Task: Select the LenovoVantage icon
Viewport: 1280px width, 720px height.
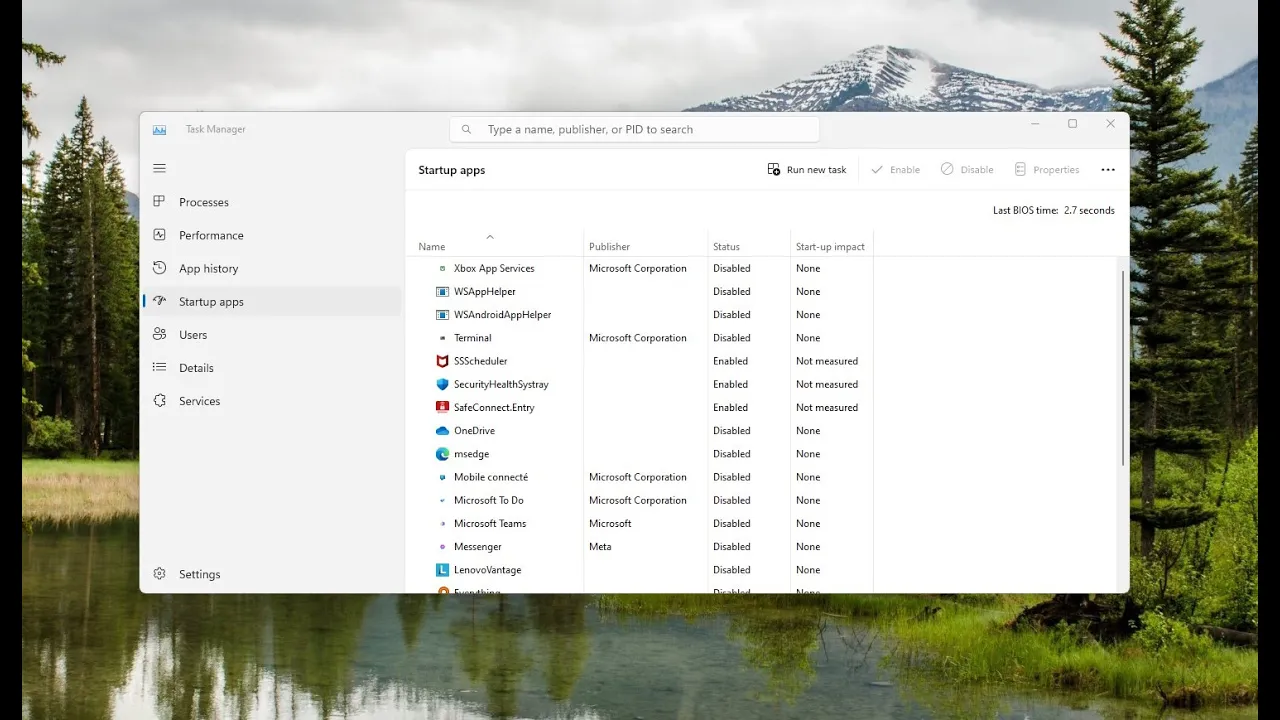Action: click(443, 570)
